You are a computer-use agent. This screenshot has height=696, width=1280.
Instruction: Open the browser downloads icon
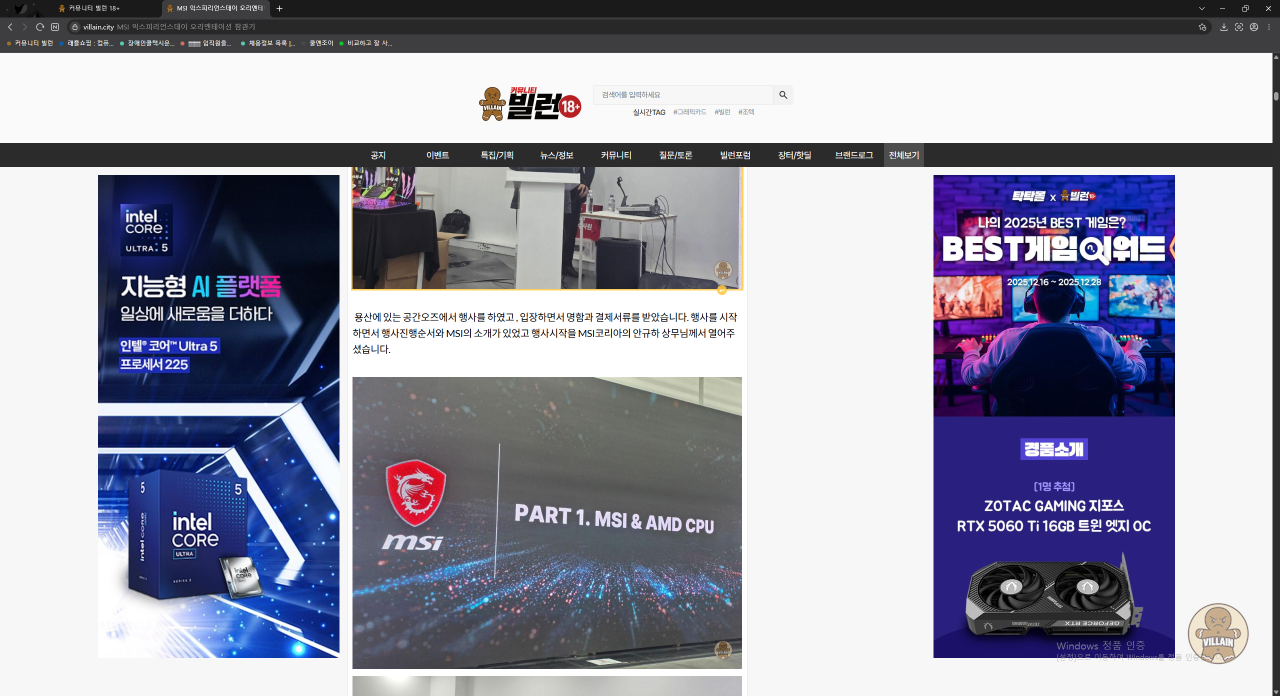pos(1224,27)
